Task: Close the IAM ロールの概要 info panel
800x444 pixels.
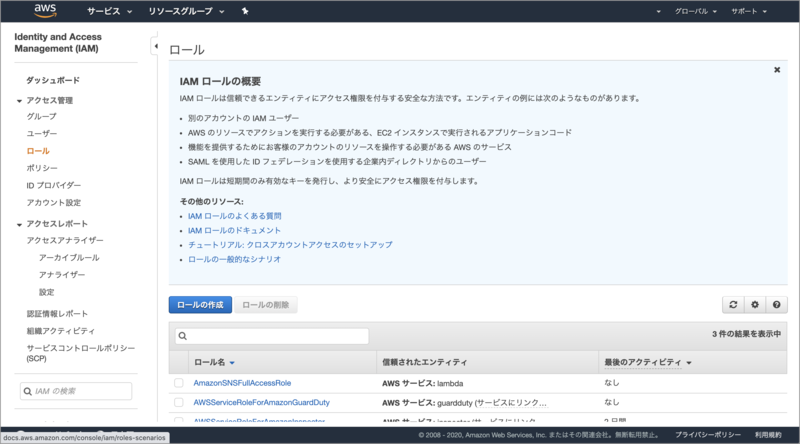Action: click(777, 70)
